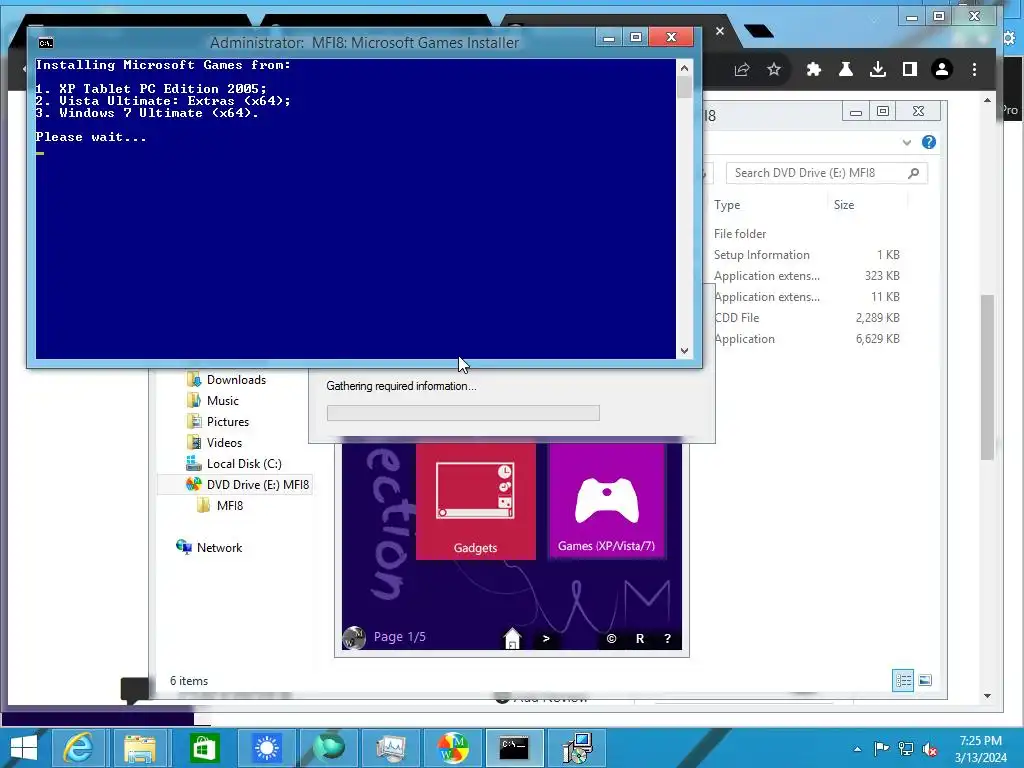The width and height of the screenshot is (1024, 768).
Task: Open MFI8 subfolder in navigation tree
Action: [229, 505]
